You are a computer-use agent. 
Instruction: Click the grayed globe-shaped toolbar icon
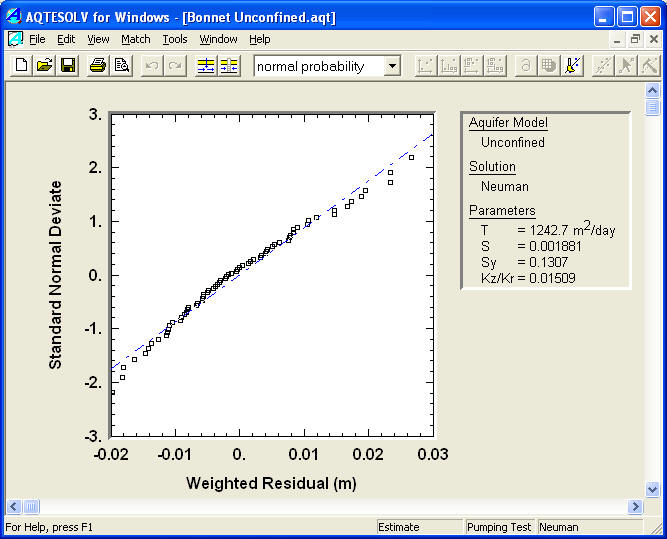549,66
